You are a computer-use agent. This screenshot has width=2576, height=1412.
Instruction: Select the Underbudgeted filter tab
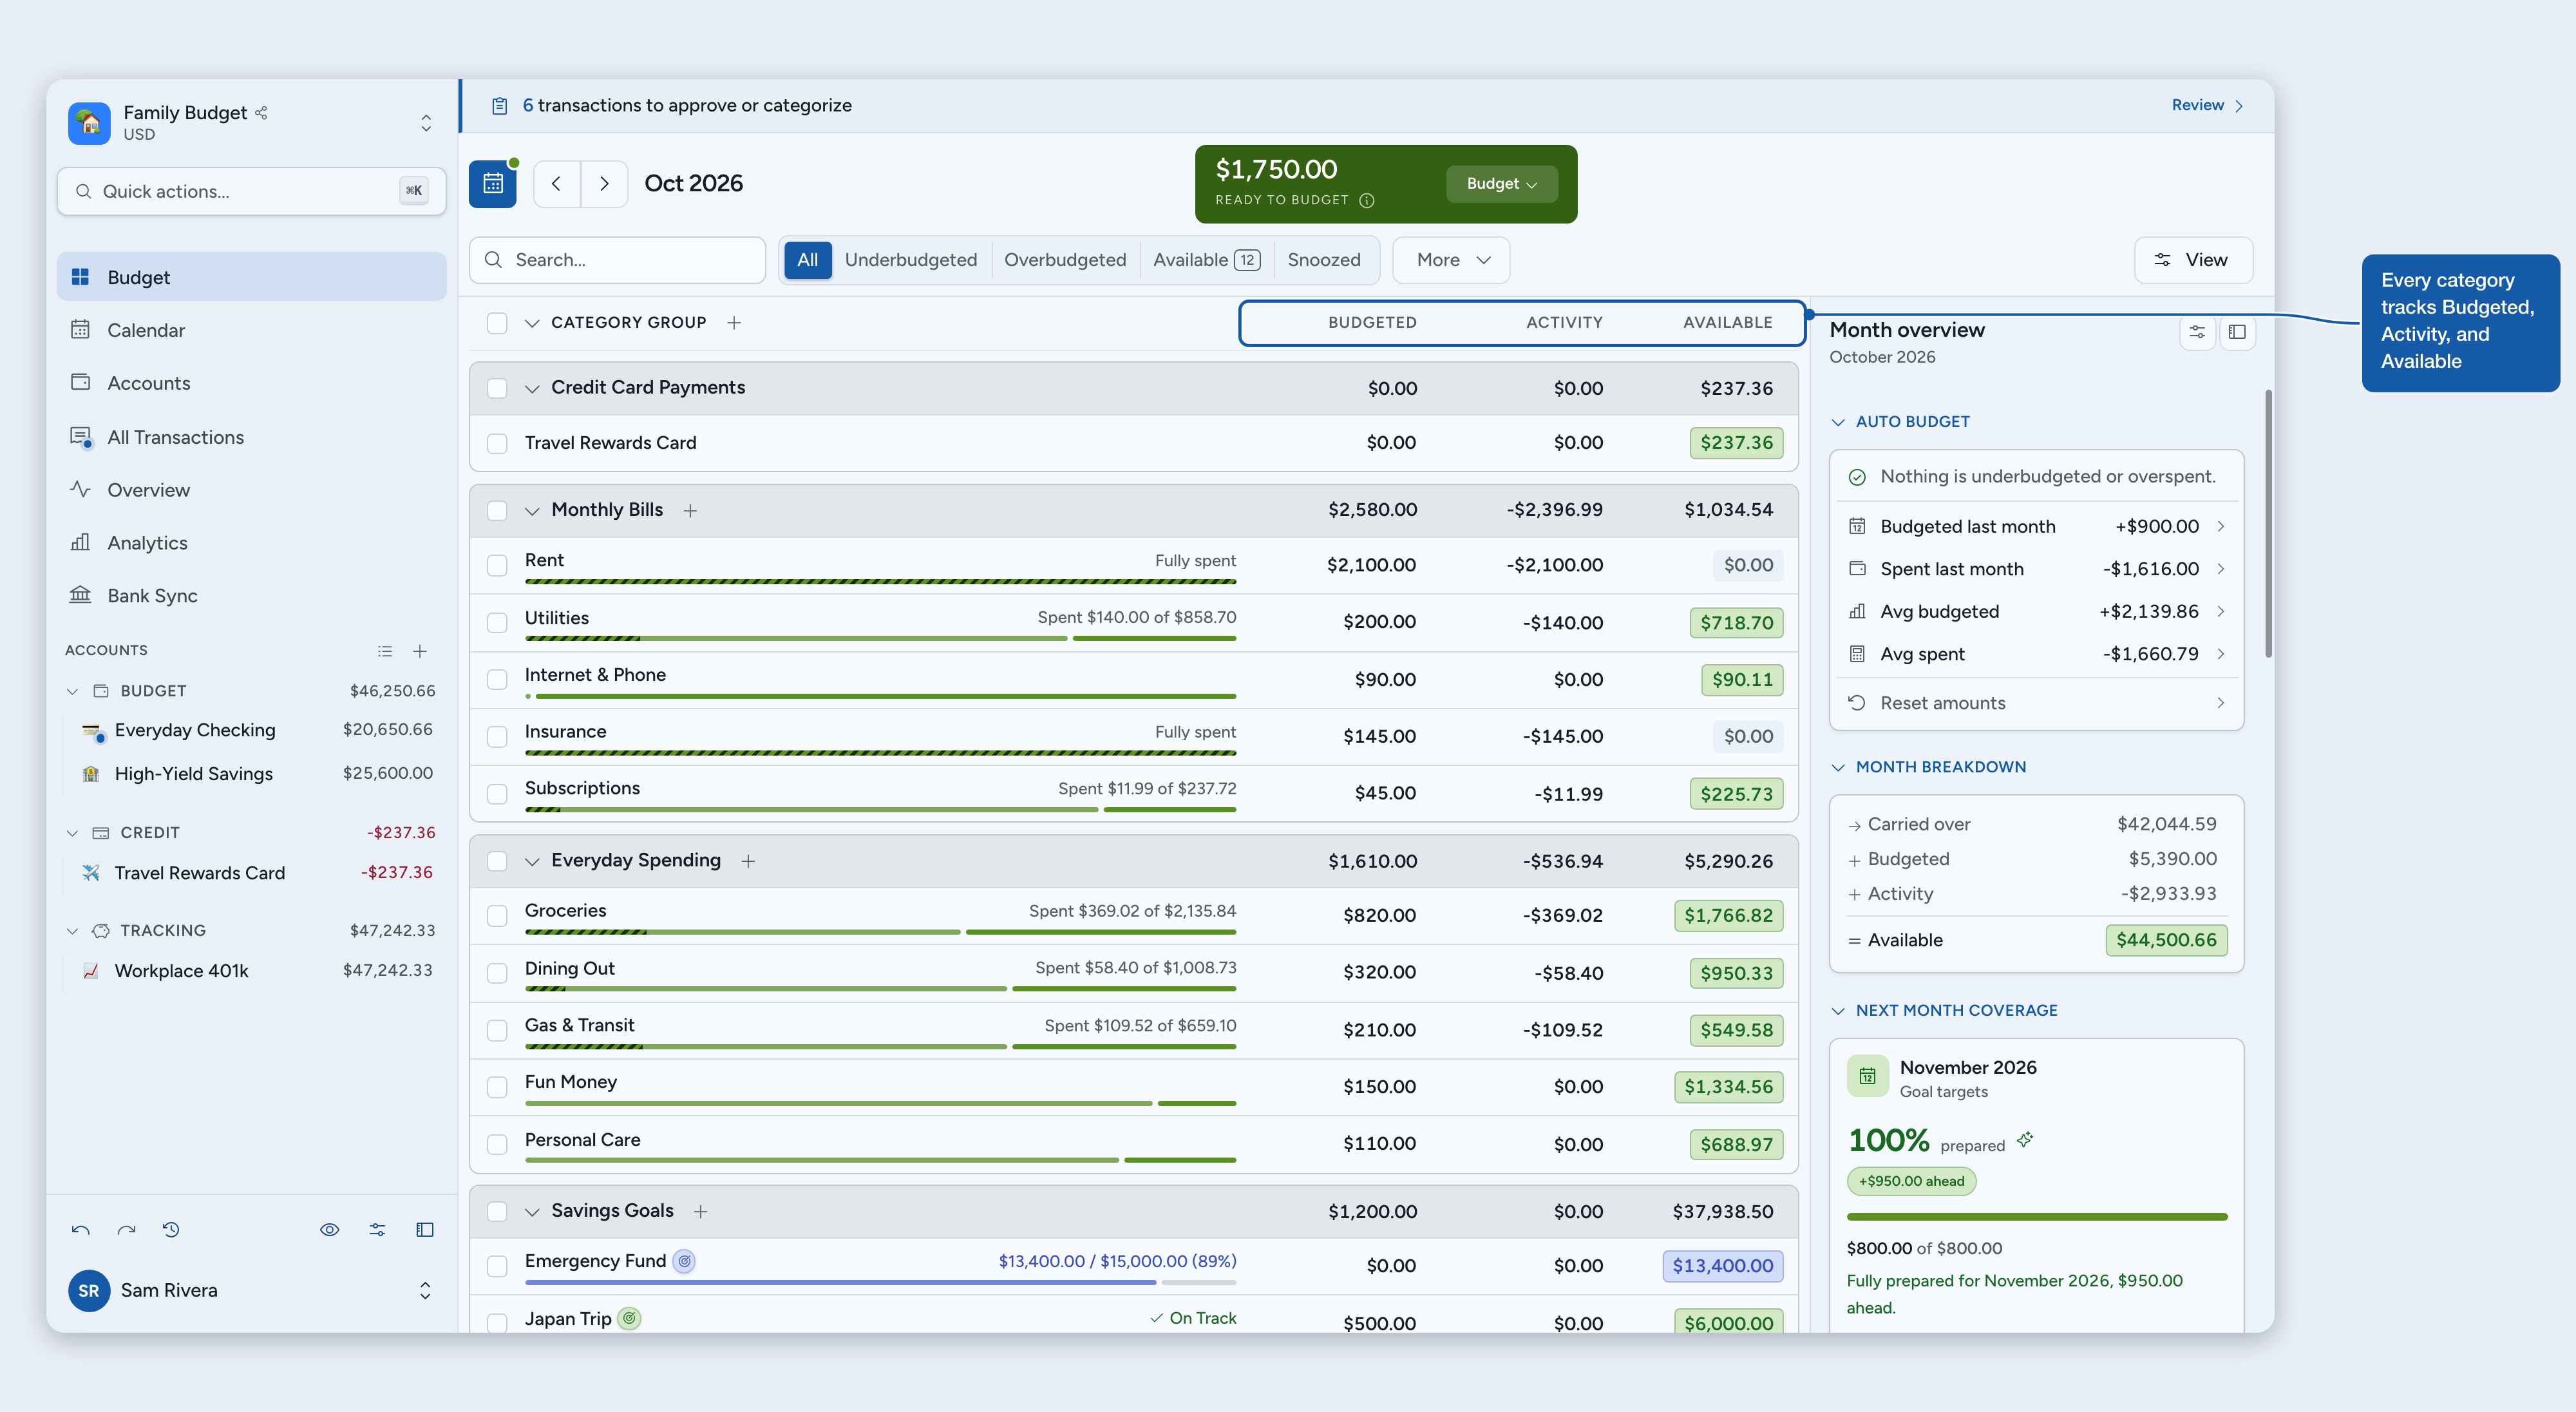point(910,260)
